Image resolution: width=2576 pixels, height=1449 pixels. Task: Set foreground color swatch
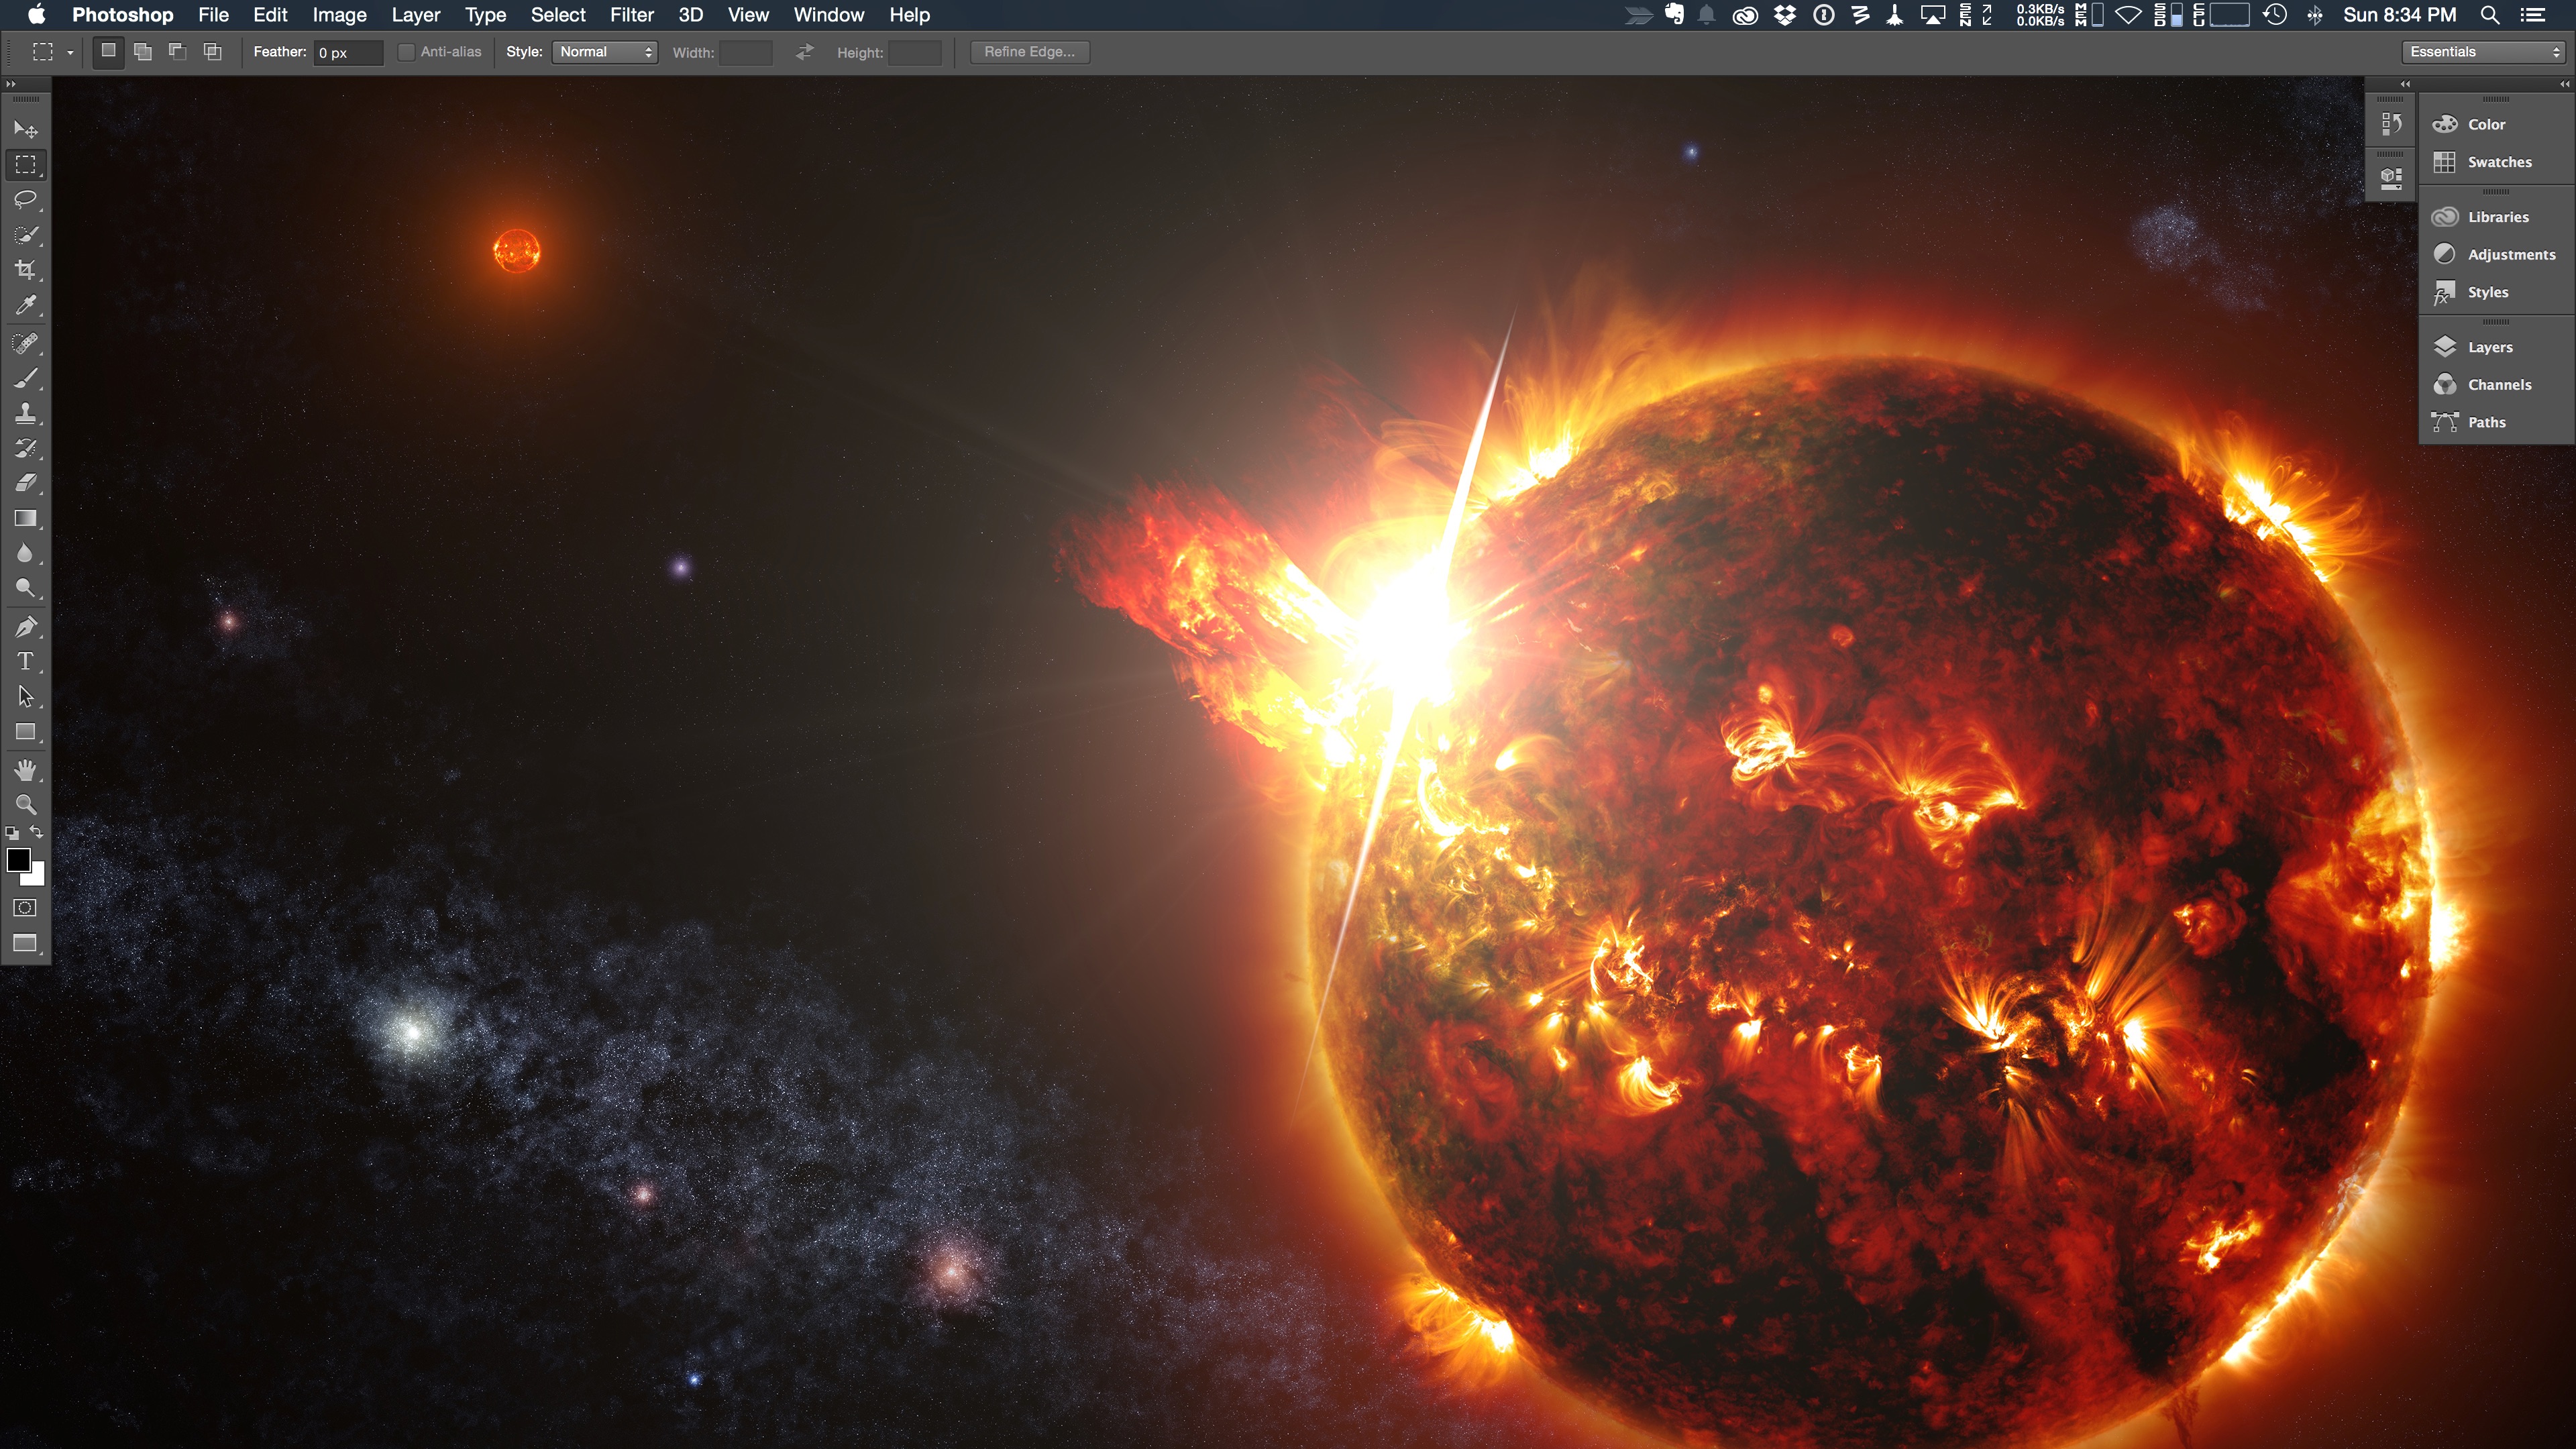click(x=17, y=859)
